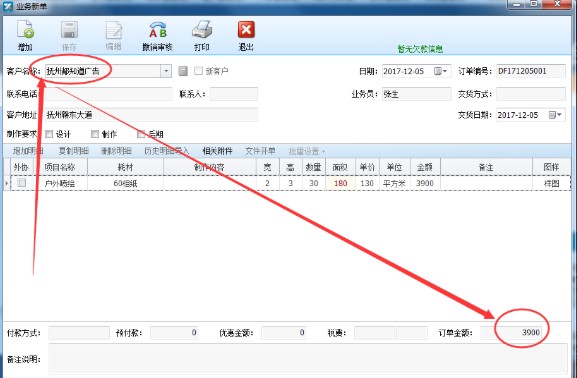Viewport: 577px width, 378px height.
Task: Click the 户外喷绘 cell
Action: pos(60,183)
